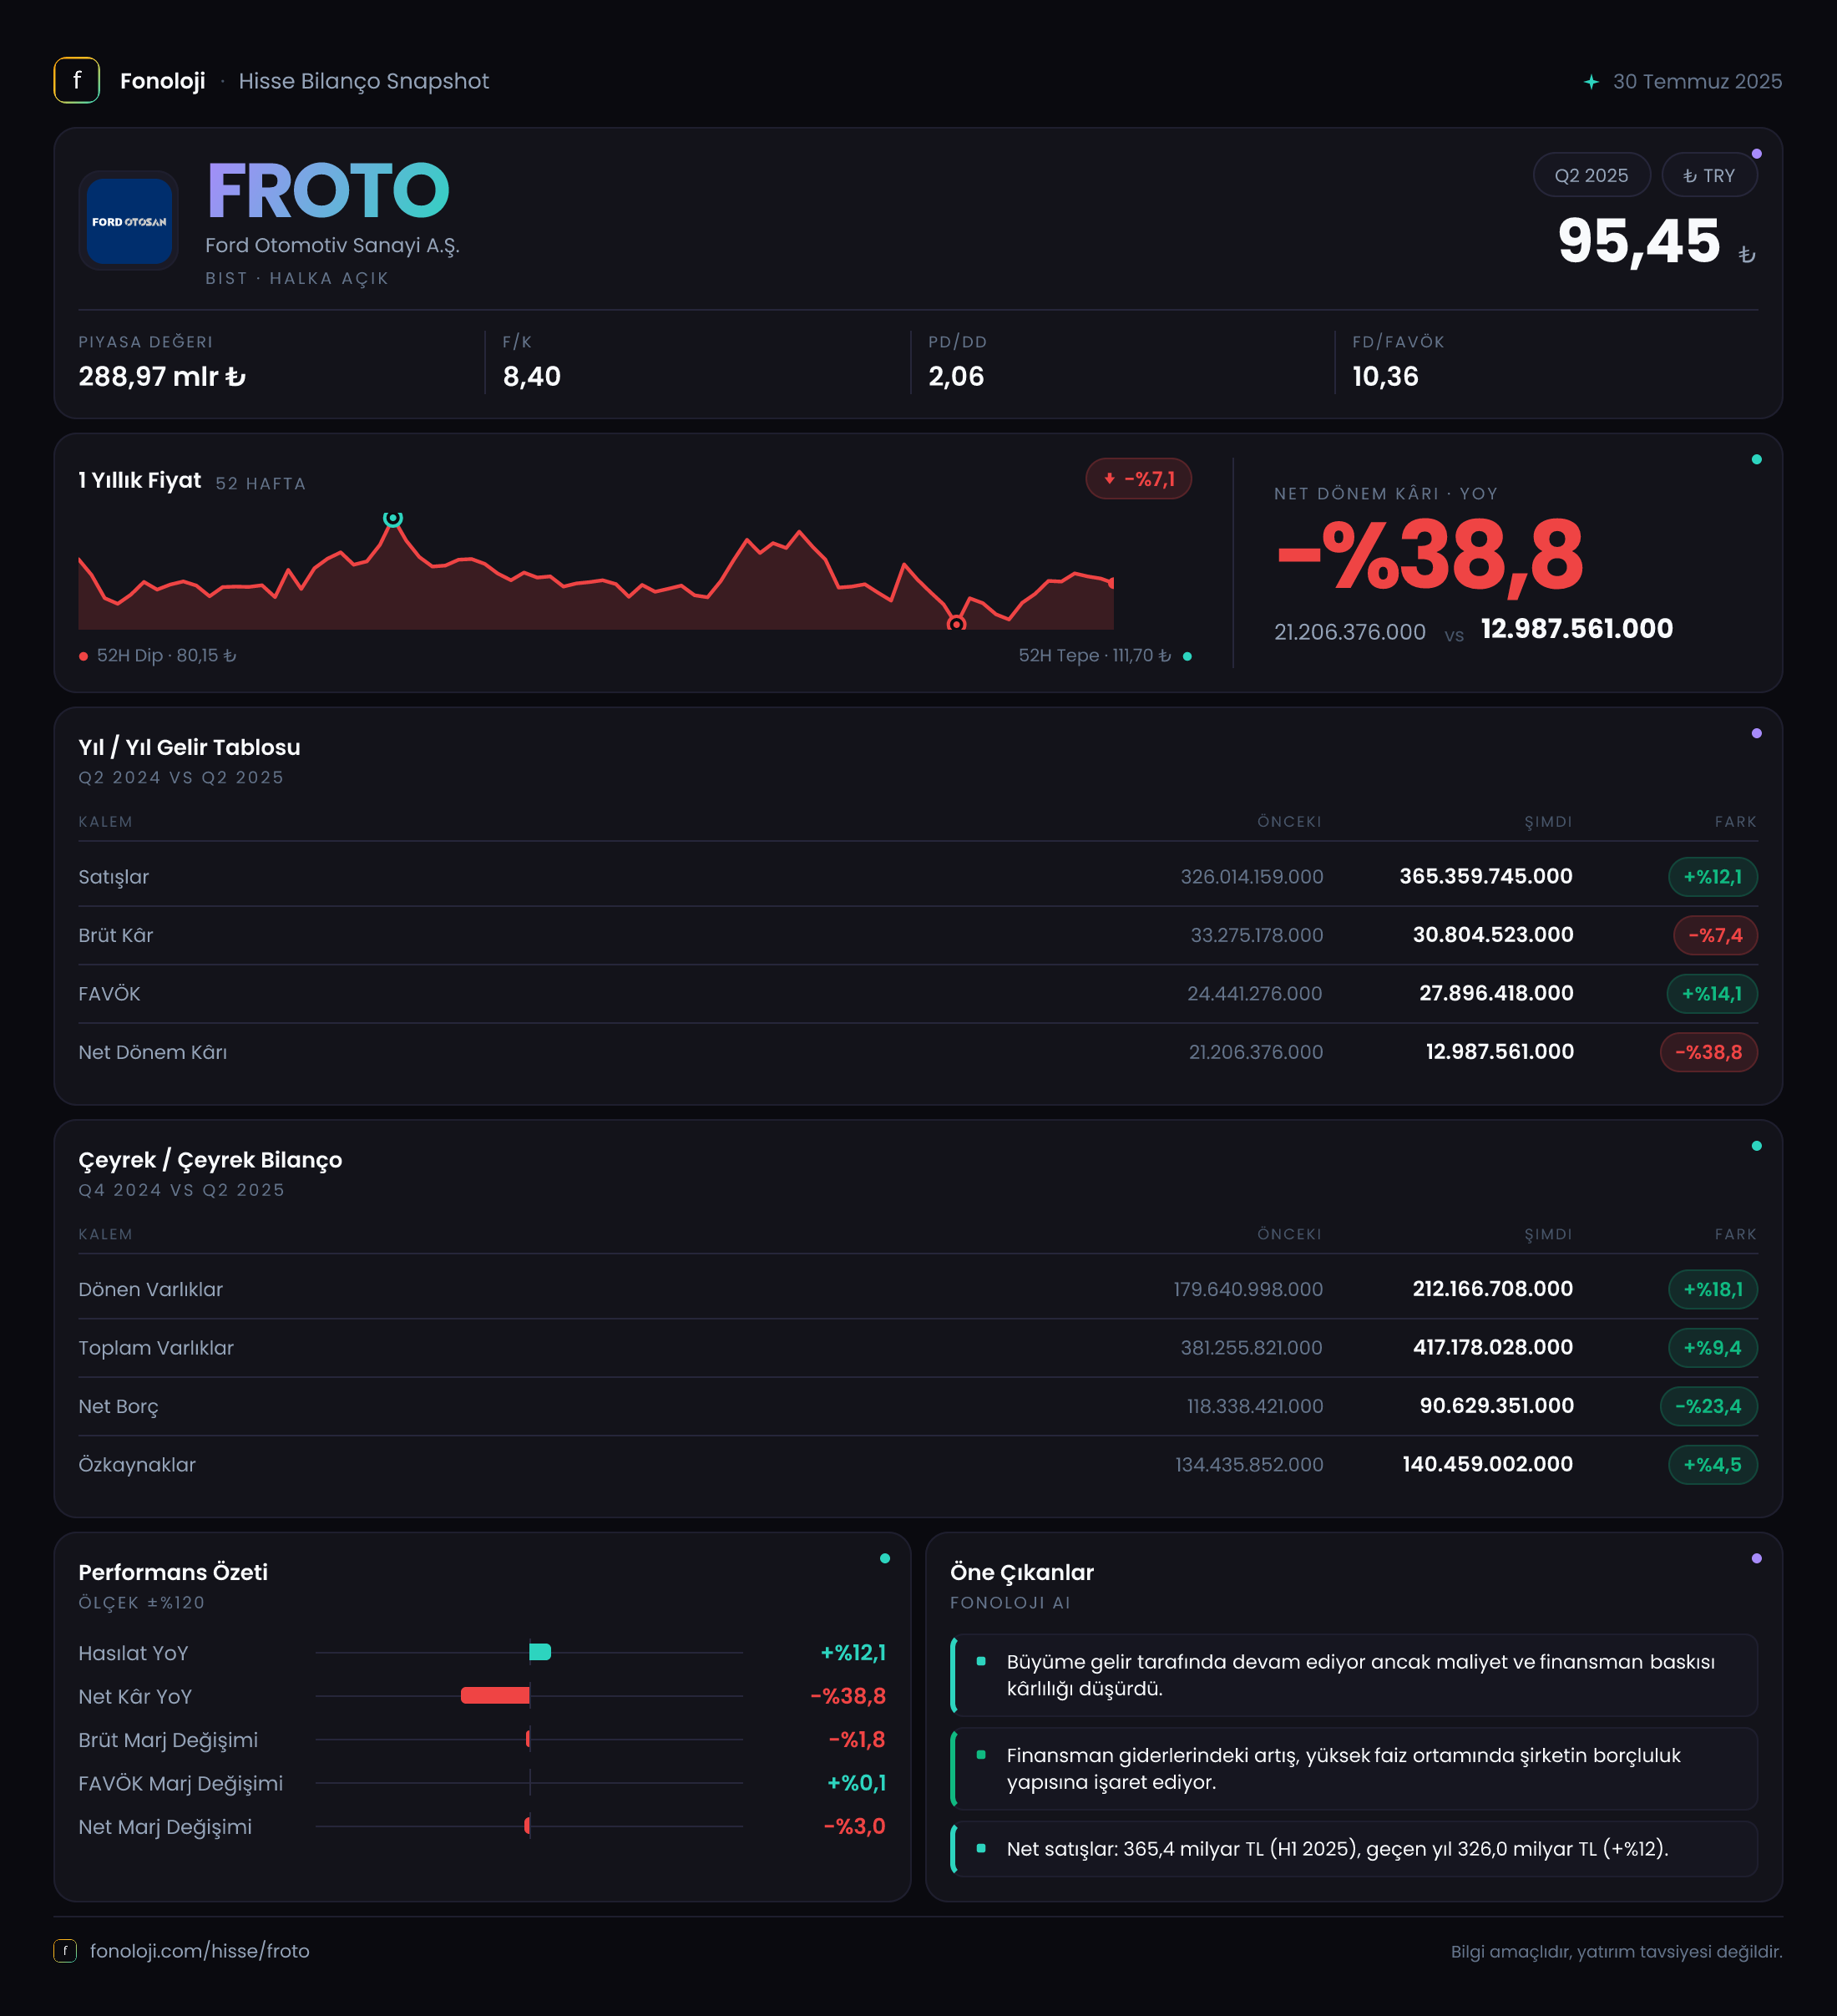The image size is (1837, 2016).
Task: Select the 'Net Dönem Kârı' row label
Action: 153,1052
